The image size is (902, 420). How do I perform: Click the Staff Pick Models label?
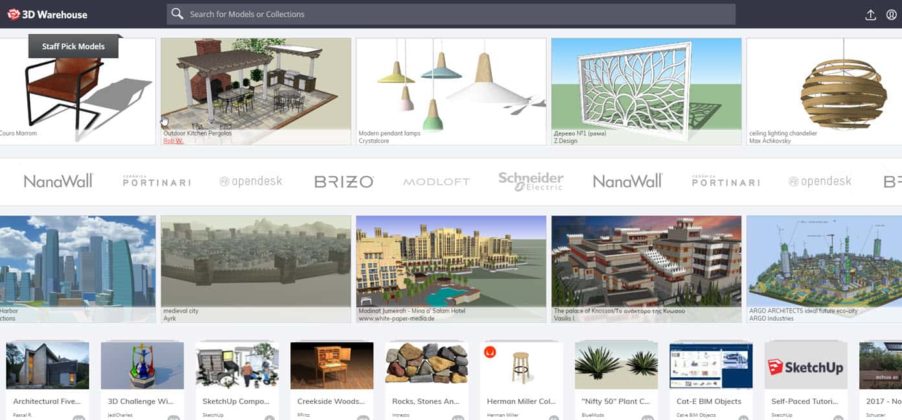[x=74, y=47]
